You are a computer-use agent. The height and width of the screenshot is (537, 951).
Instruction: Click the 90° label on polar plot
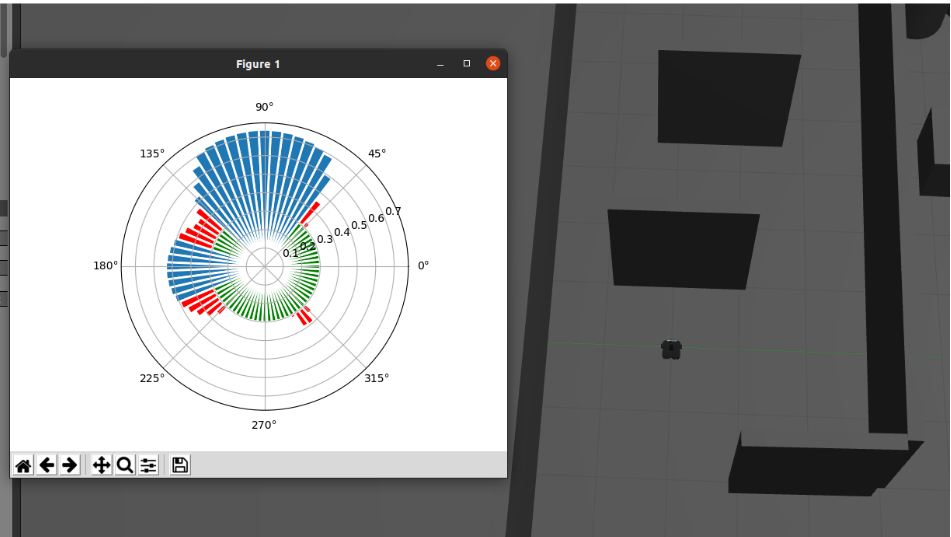point(264,107)
